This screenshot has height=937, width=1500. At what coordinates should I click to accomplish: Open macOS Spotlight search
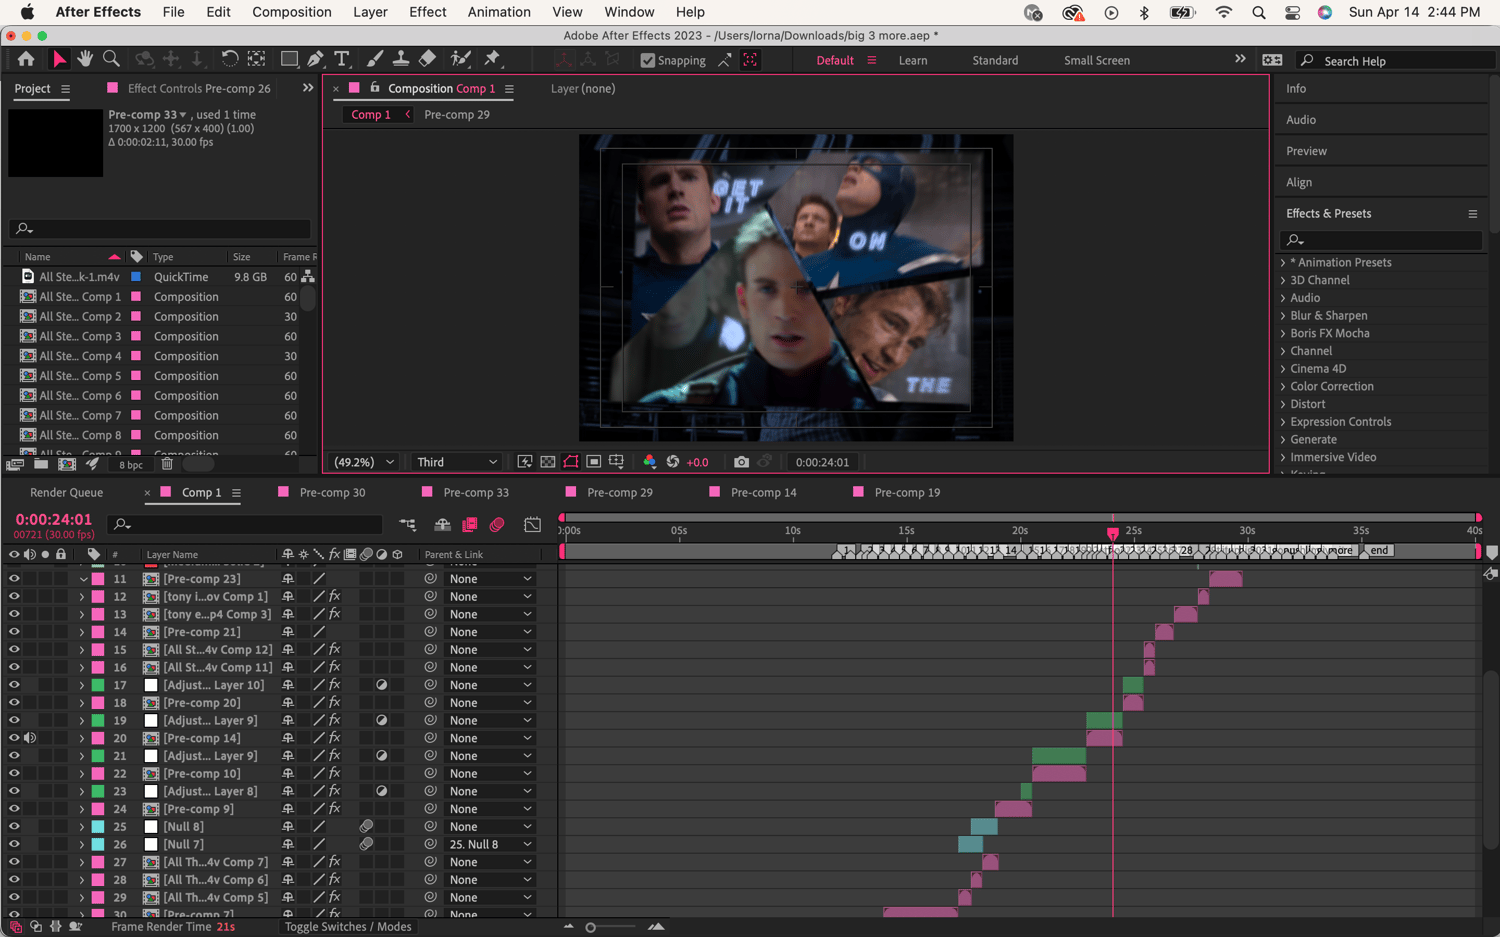click(1259, 12)
